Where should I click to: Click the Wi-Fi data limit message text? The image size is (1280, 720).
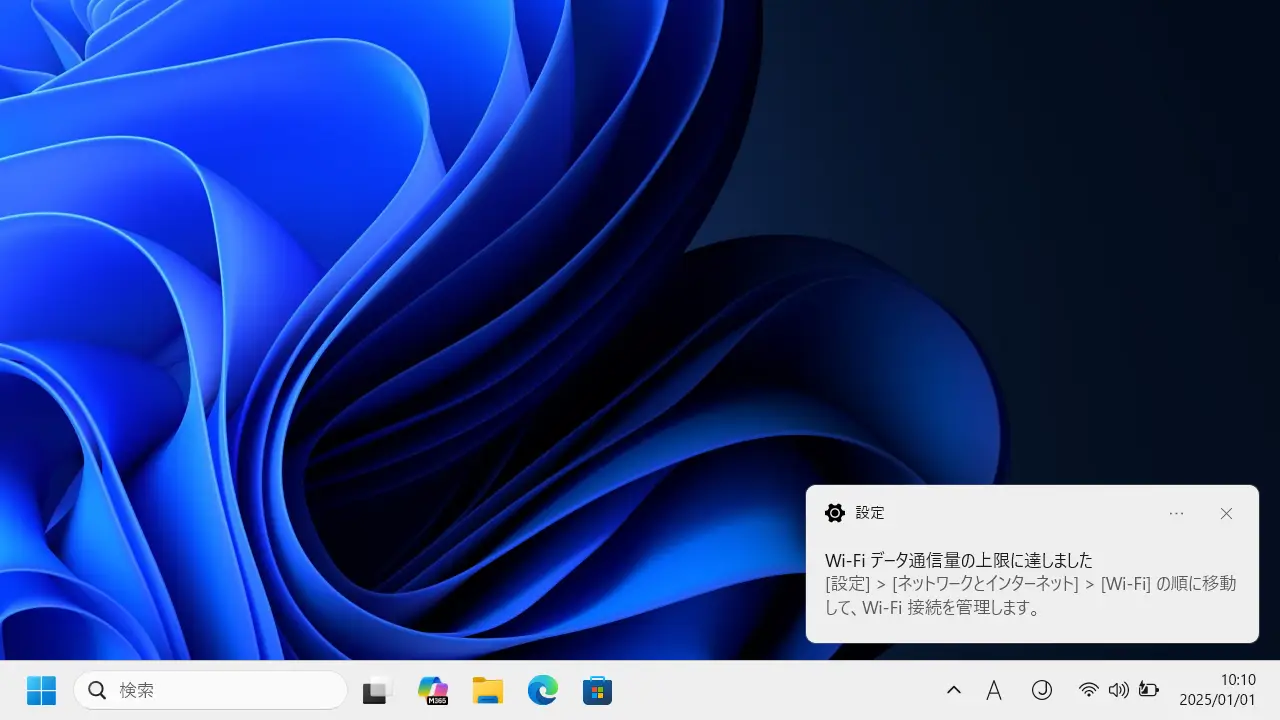point(957,560)
